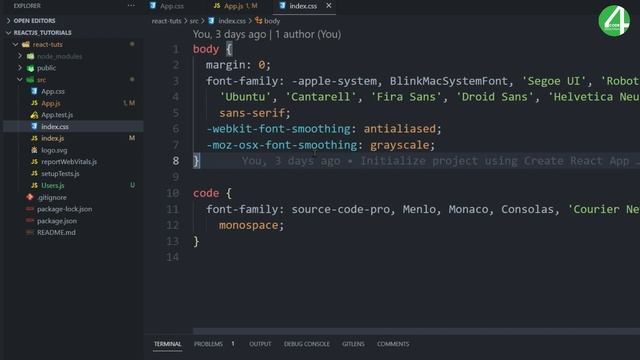Click line number 10 in the gutter
This screenshot has width=640, height=360.
[x=173, y=193]
